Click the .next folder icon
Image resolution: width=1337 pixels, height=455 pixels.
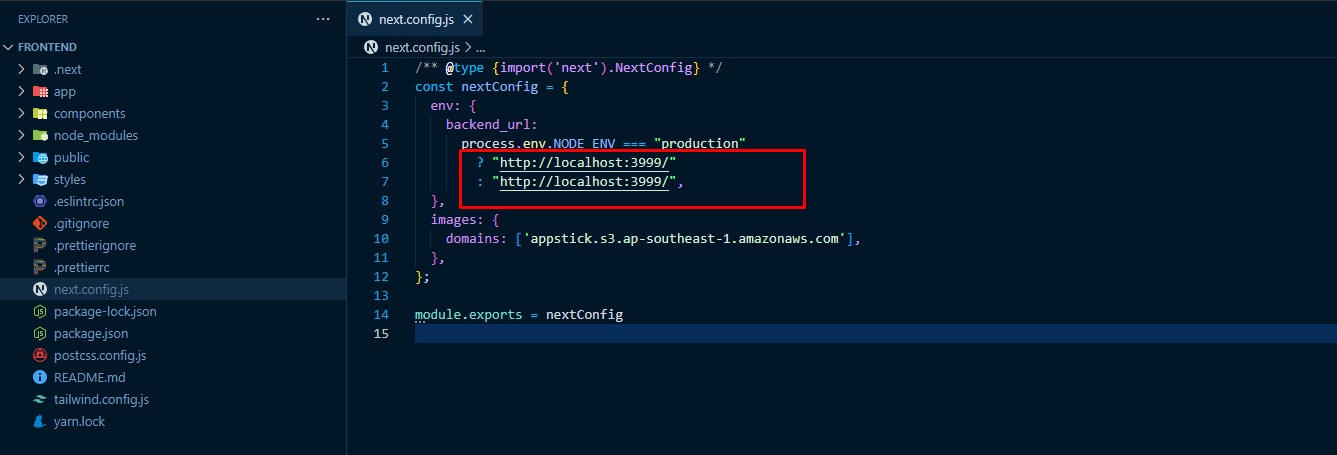click(x=40, y=69)
